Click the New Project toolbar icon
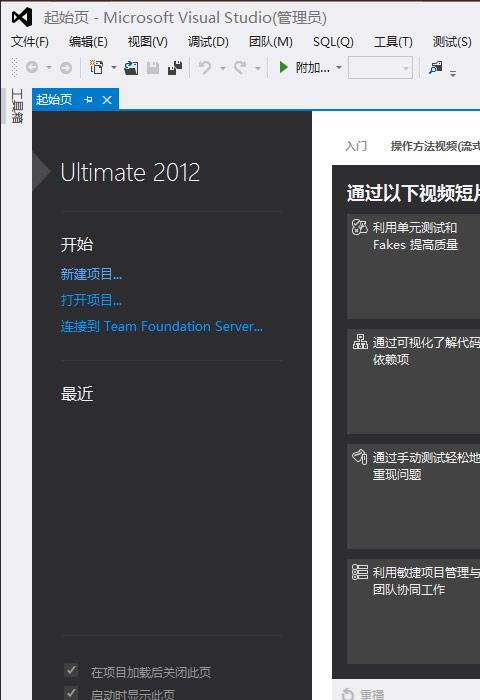Viewport: 480px width, 700px height. pos(96,67)
